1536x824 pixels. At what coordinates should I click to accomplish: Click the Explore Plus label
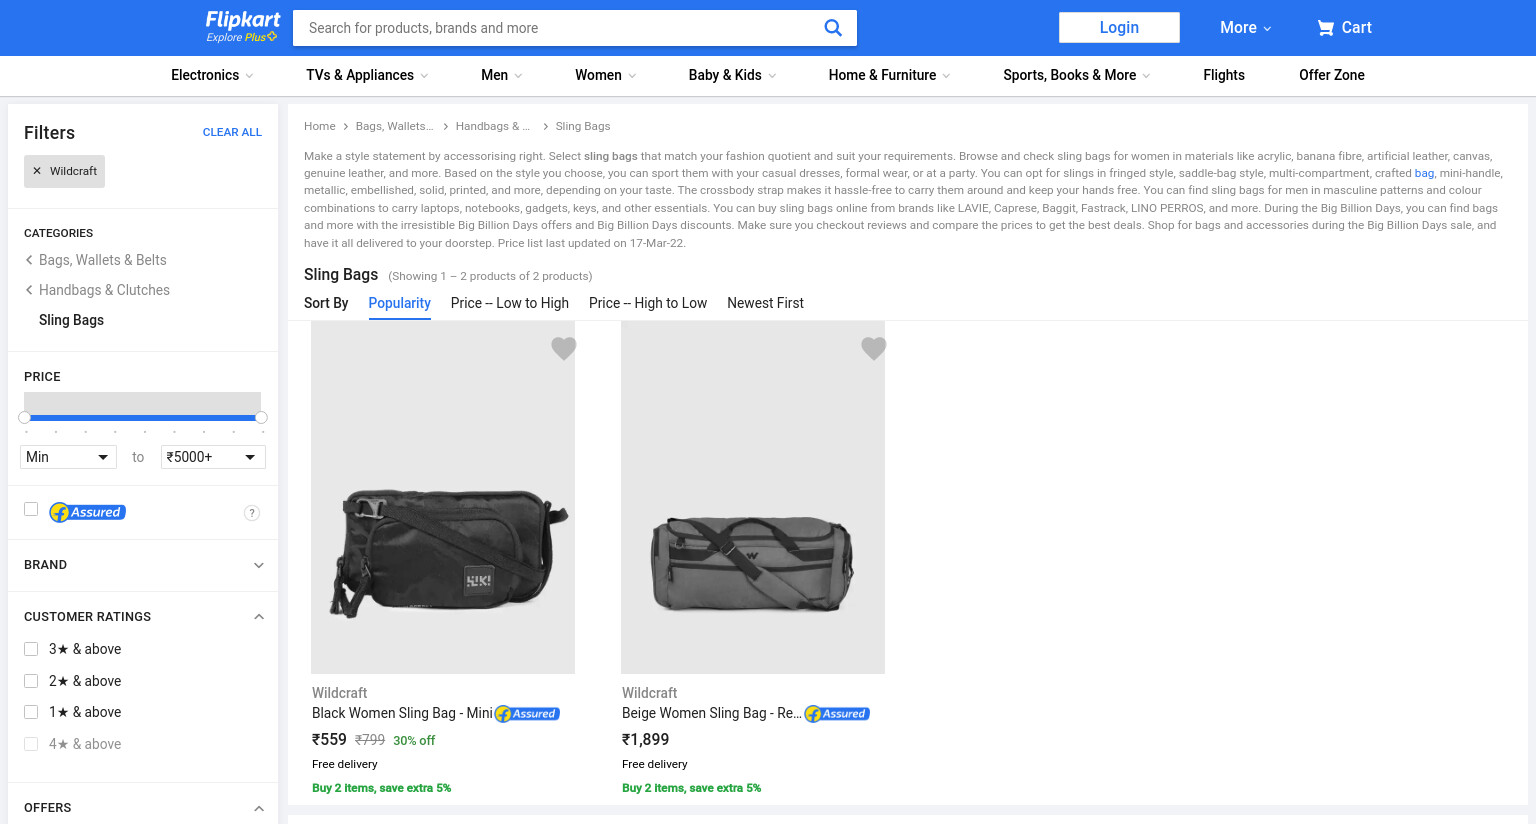(241, 37)
